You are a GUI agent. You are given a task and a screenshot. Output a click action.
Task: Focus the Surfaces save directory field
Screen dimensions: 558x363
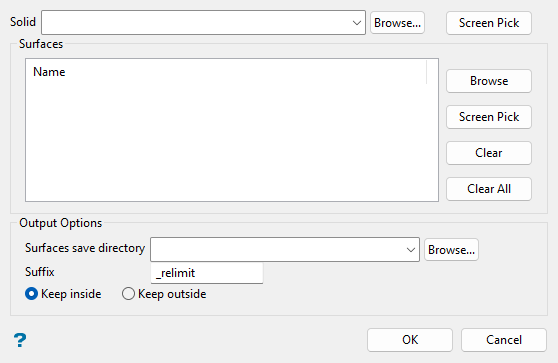click(x=285, y=250)
